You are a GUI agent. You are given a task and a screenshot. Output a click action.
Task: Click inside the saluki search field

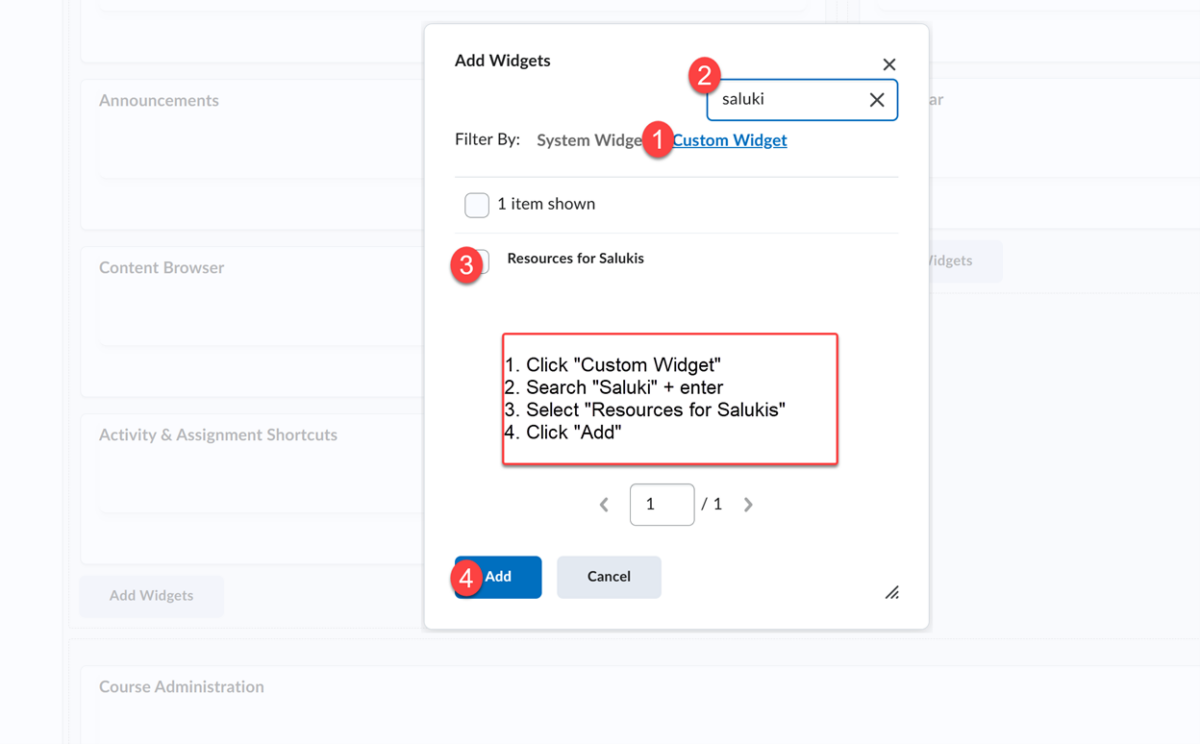click(790, 99)
